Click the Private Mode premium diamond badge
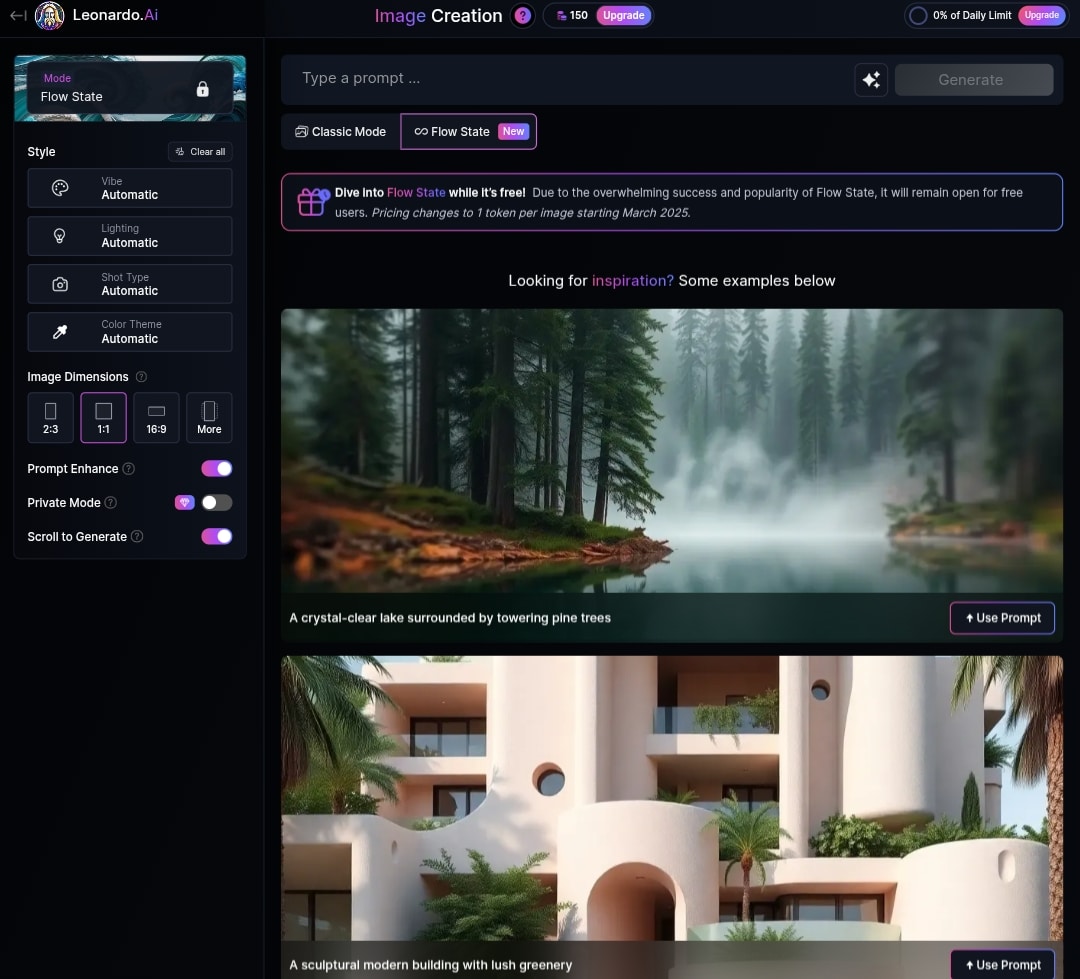The image size is (1080, 979). (185, 502)
